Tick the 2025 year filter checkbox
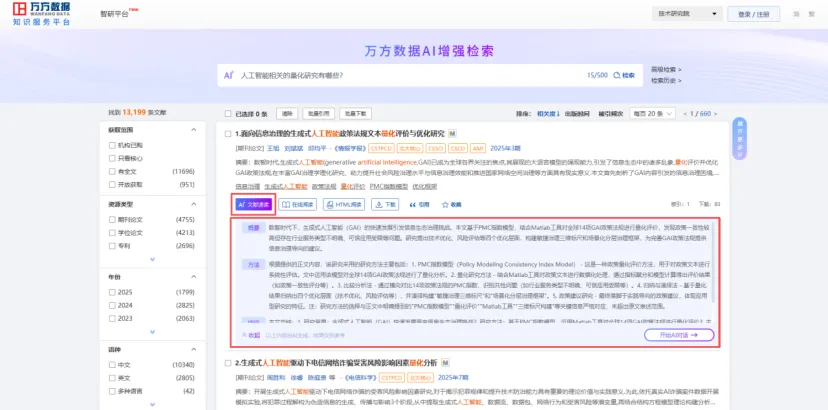828x410 pixels. pos(112,292)
